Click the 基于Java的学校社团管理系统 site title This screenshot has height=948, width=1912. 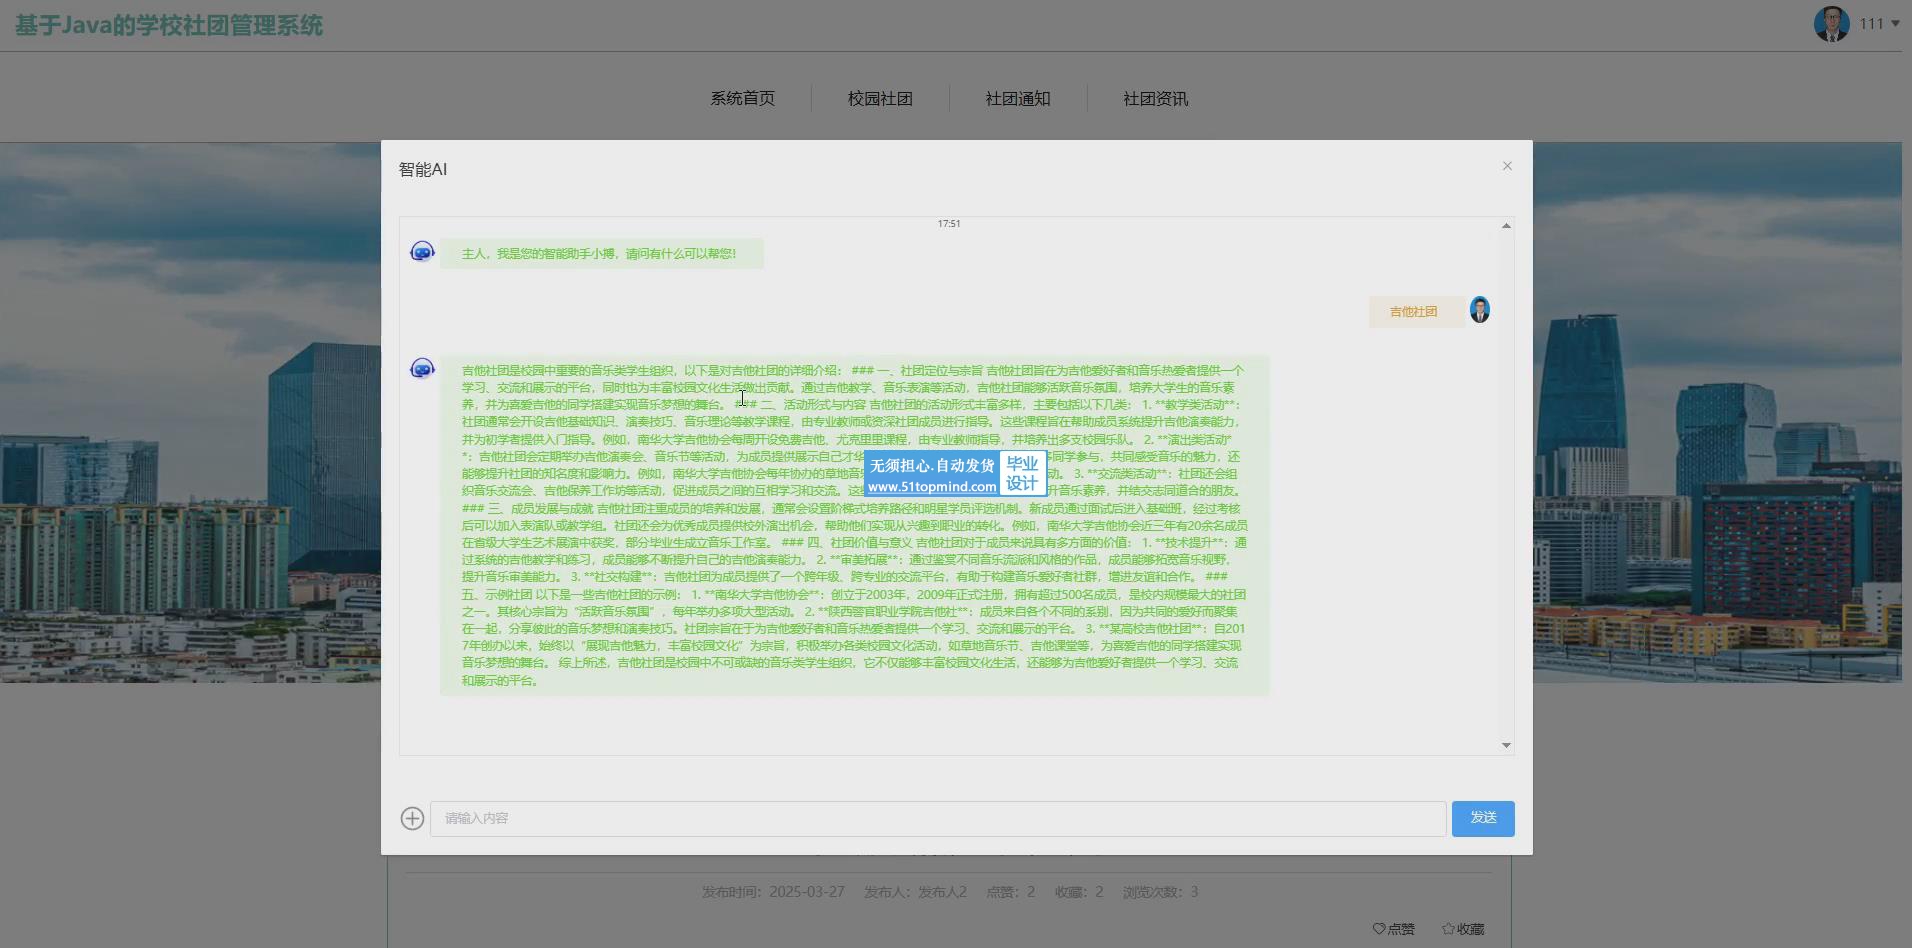(x=169, y=26)
